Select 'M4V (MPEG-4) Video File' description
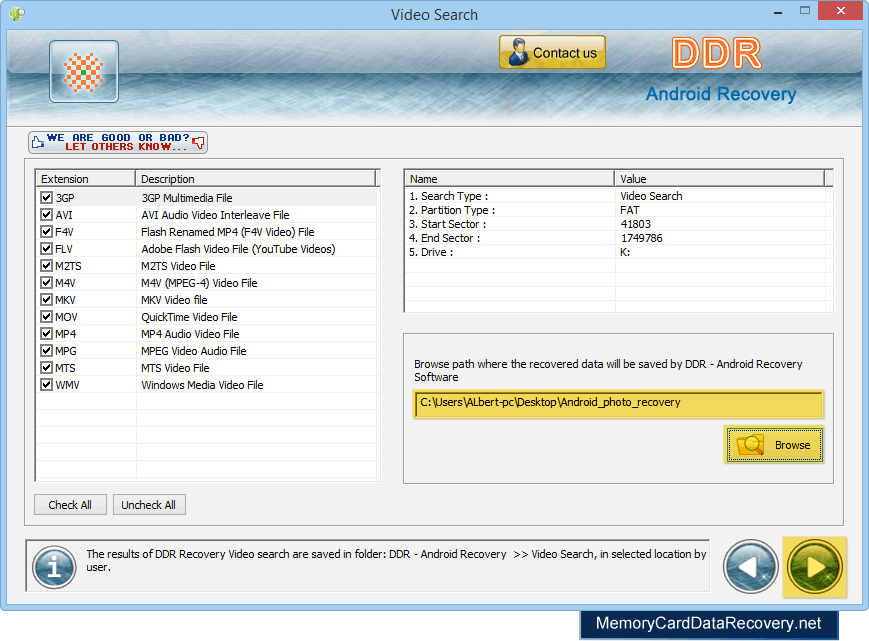The width and height of the screenshot is (869, 641). [200, 283]
